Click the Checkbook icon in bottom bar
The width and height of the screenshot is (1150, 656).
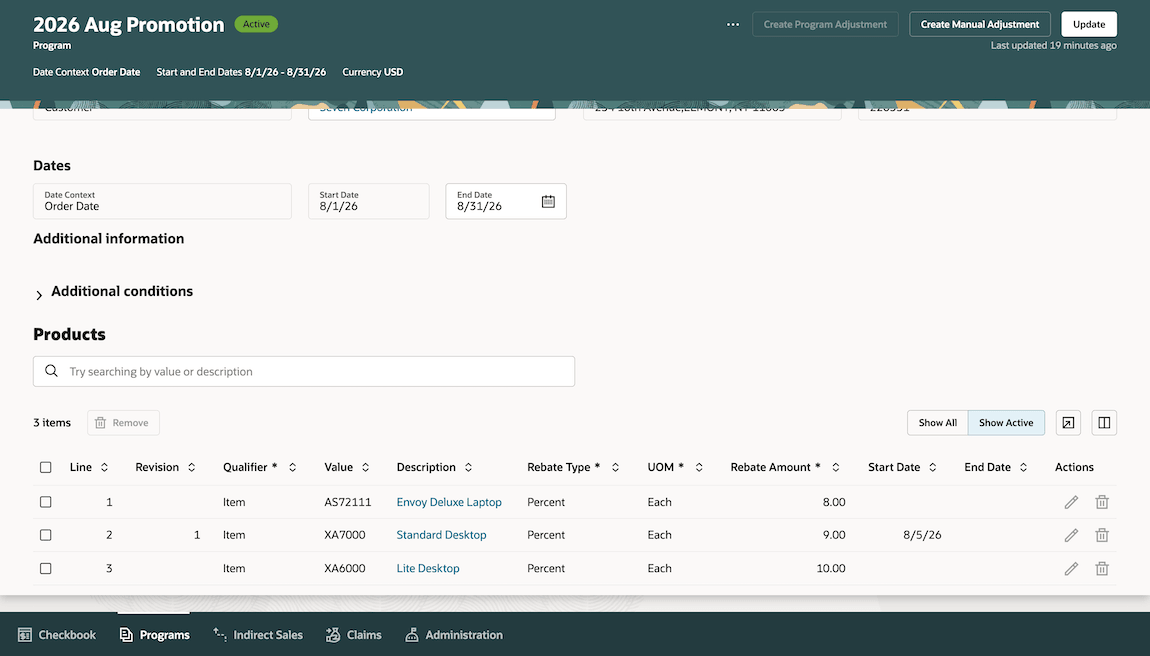(25, 635)
